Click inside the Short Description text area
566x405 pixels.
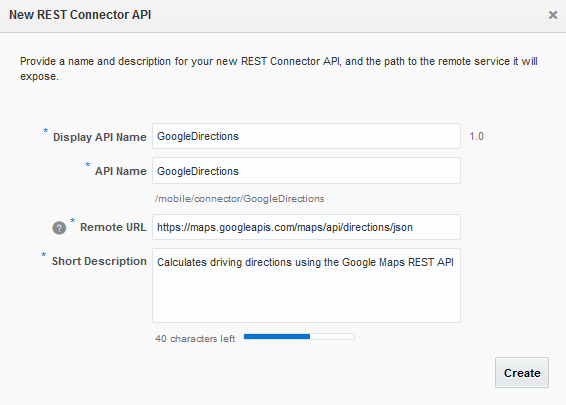pos(306,285)
